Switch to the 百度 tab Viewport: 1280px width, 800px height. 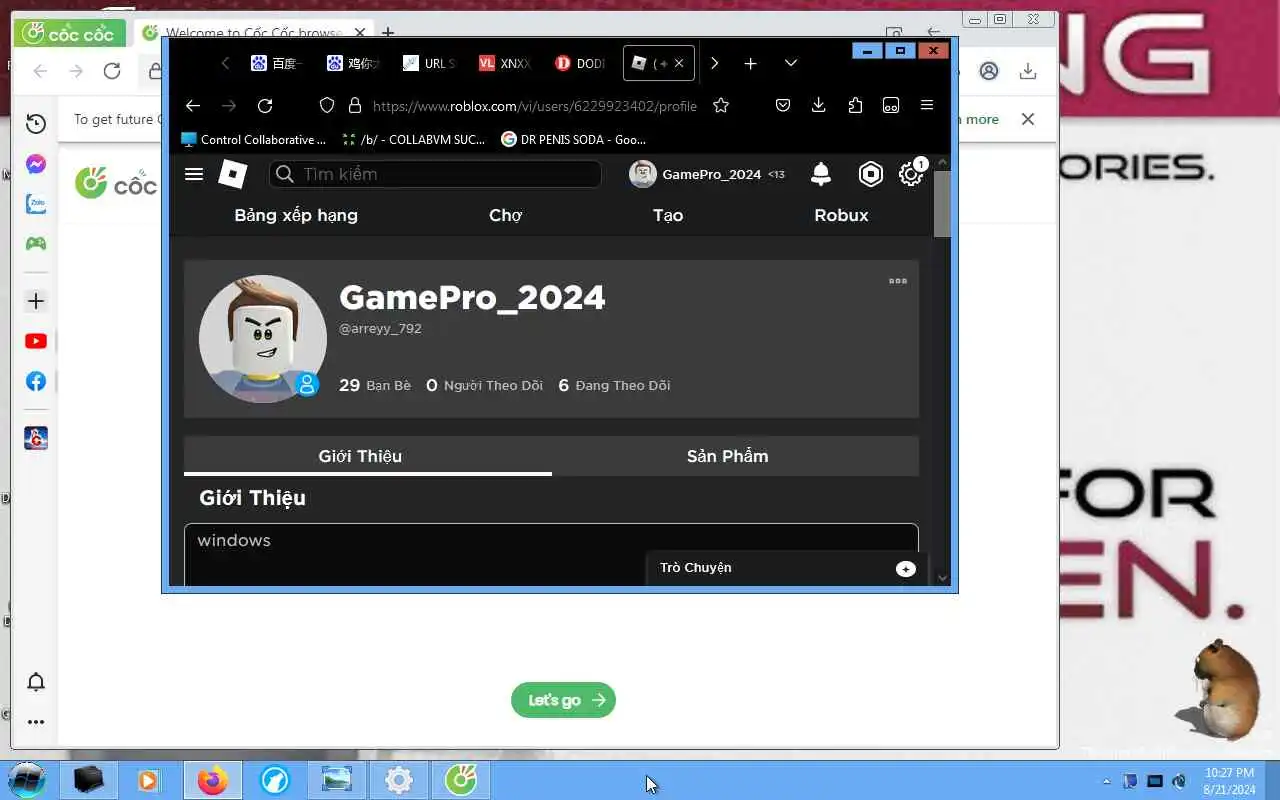click(277, 63)
